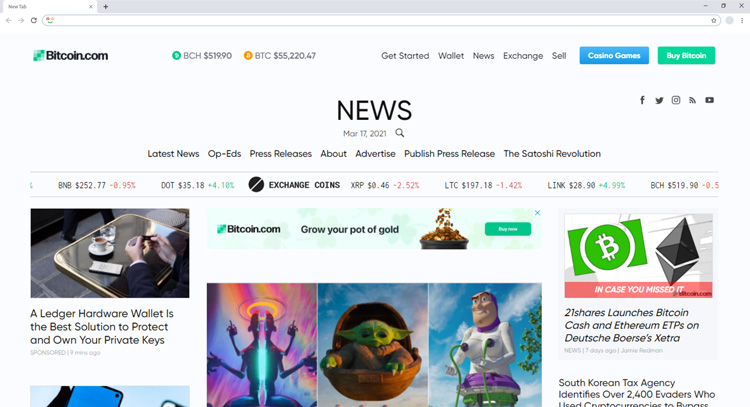This screenshot has height=407, width=750.
Task: Click the news search magnifier icon
Action: pyautogui.click(x=399, y=133)
